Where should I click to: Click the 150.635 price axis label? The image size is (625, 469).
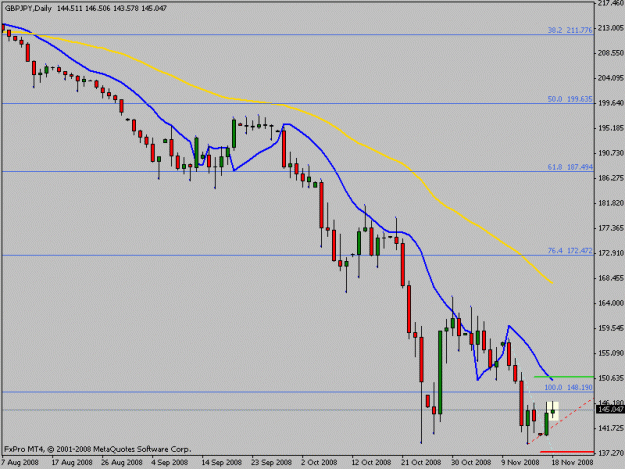tap(610, 378)
